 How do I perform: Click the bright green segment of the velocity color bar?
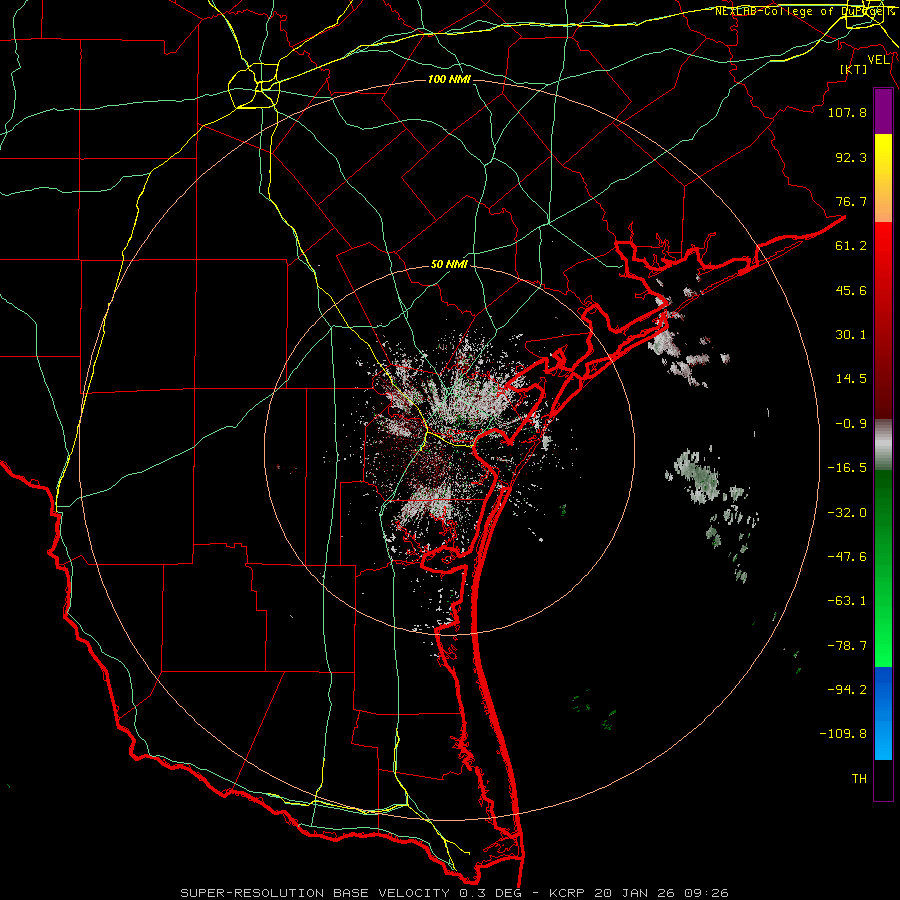click(883, 568)
